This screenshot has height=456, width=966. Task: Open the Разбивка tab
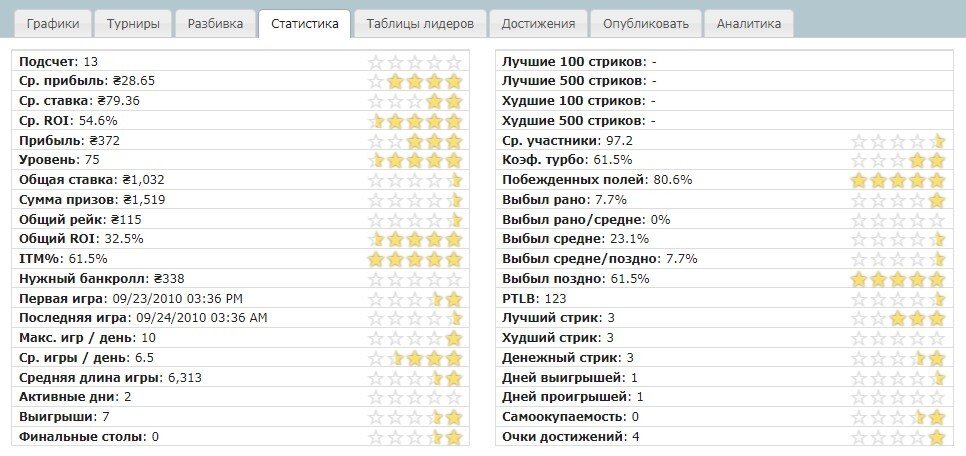tap(214, 24)
